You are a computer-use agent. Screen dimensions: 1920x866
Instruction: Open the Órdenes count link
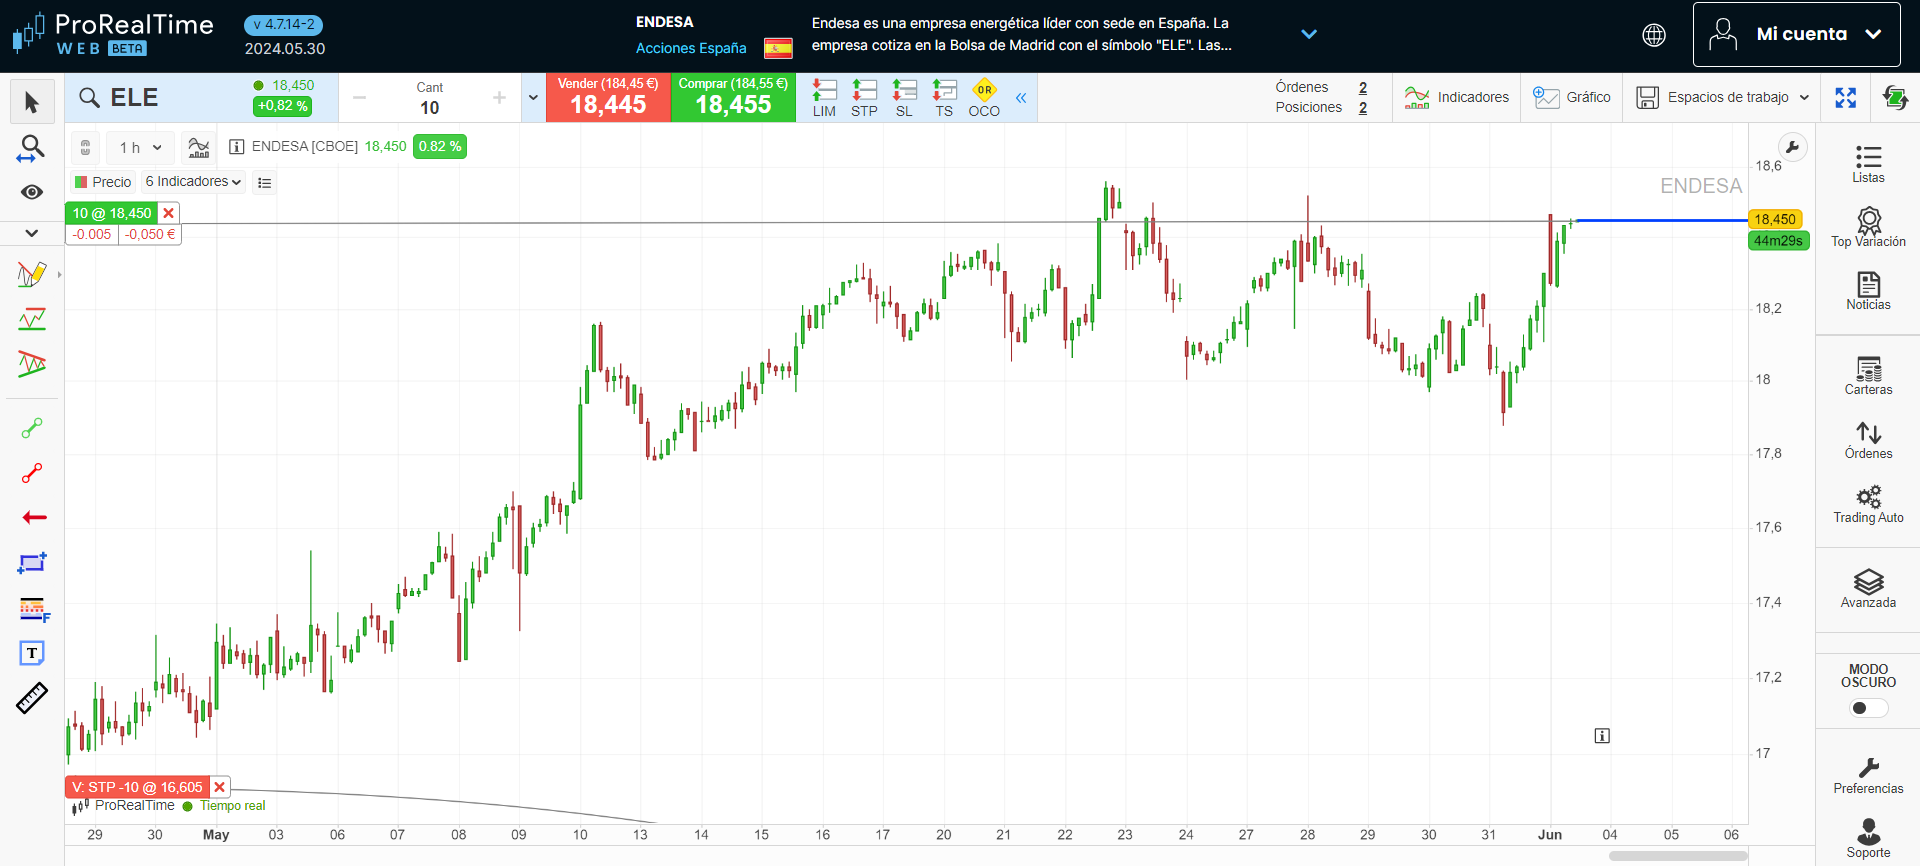1363,88
